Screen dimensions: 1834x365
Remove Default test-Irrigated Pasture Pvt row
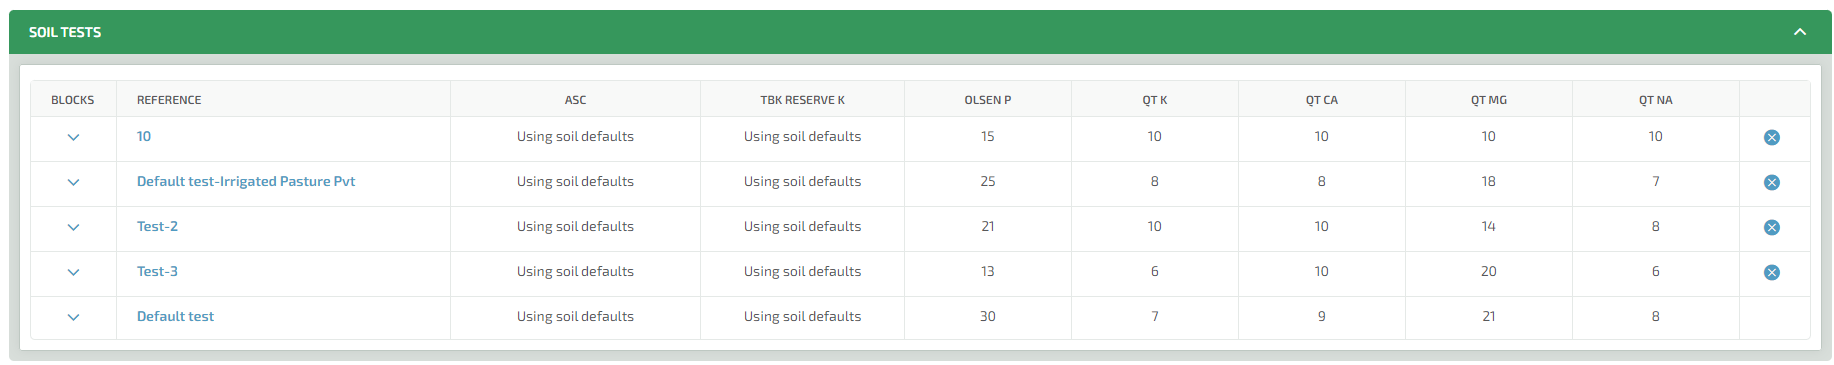(x=1771, y=182)
